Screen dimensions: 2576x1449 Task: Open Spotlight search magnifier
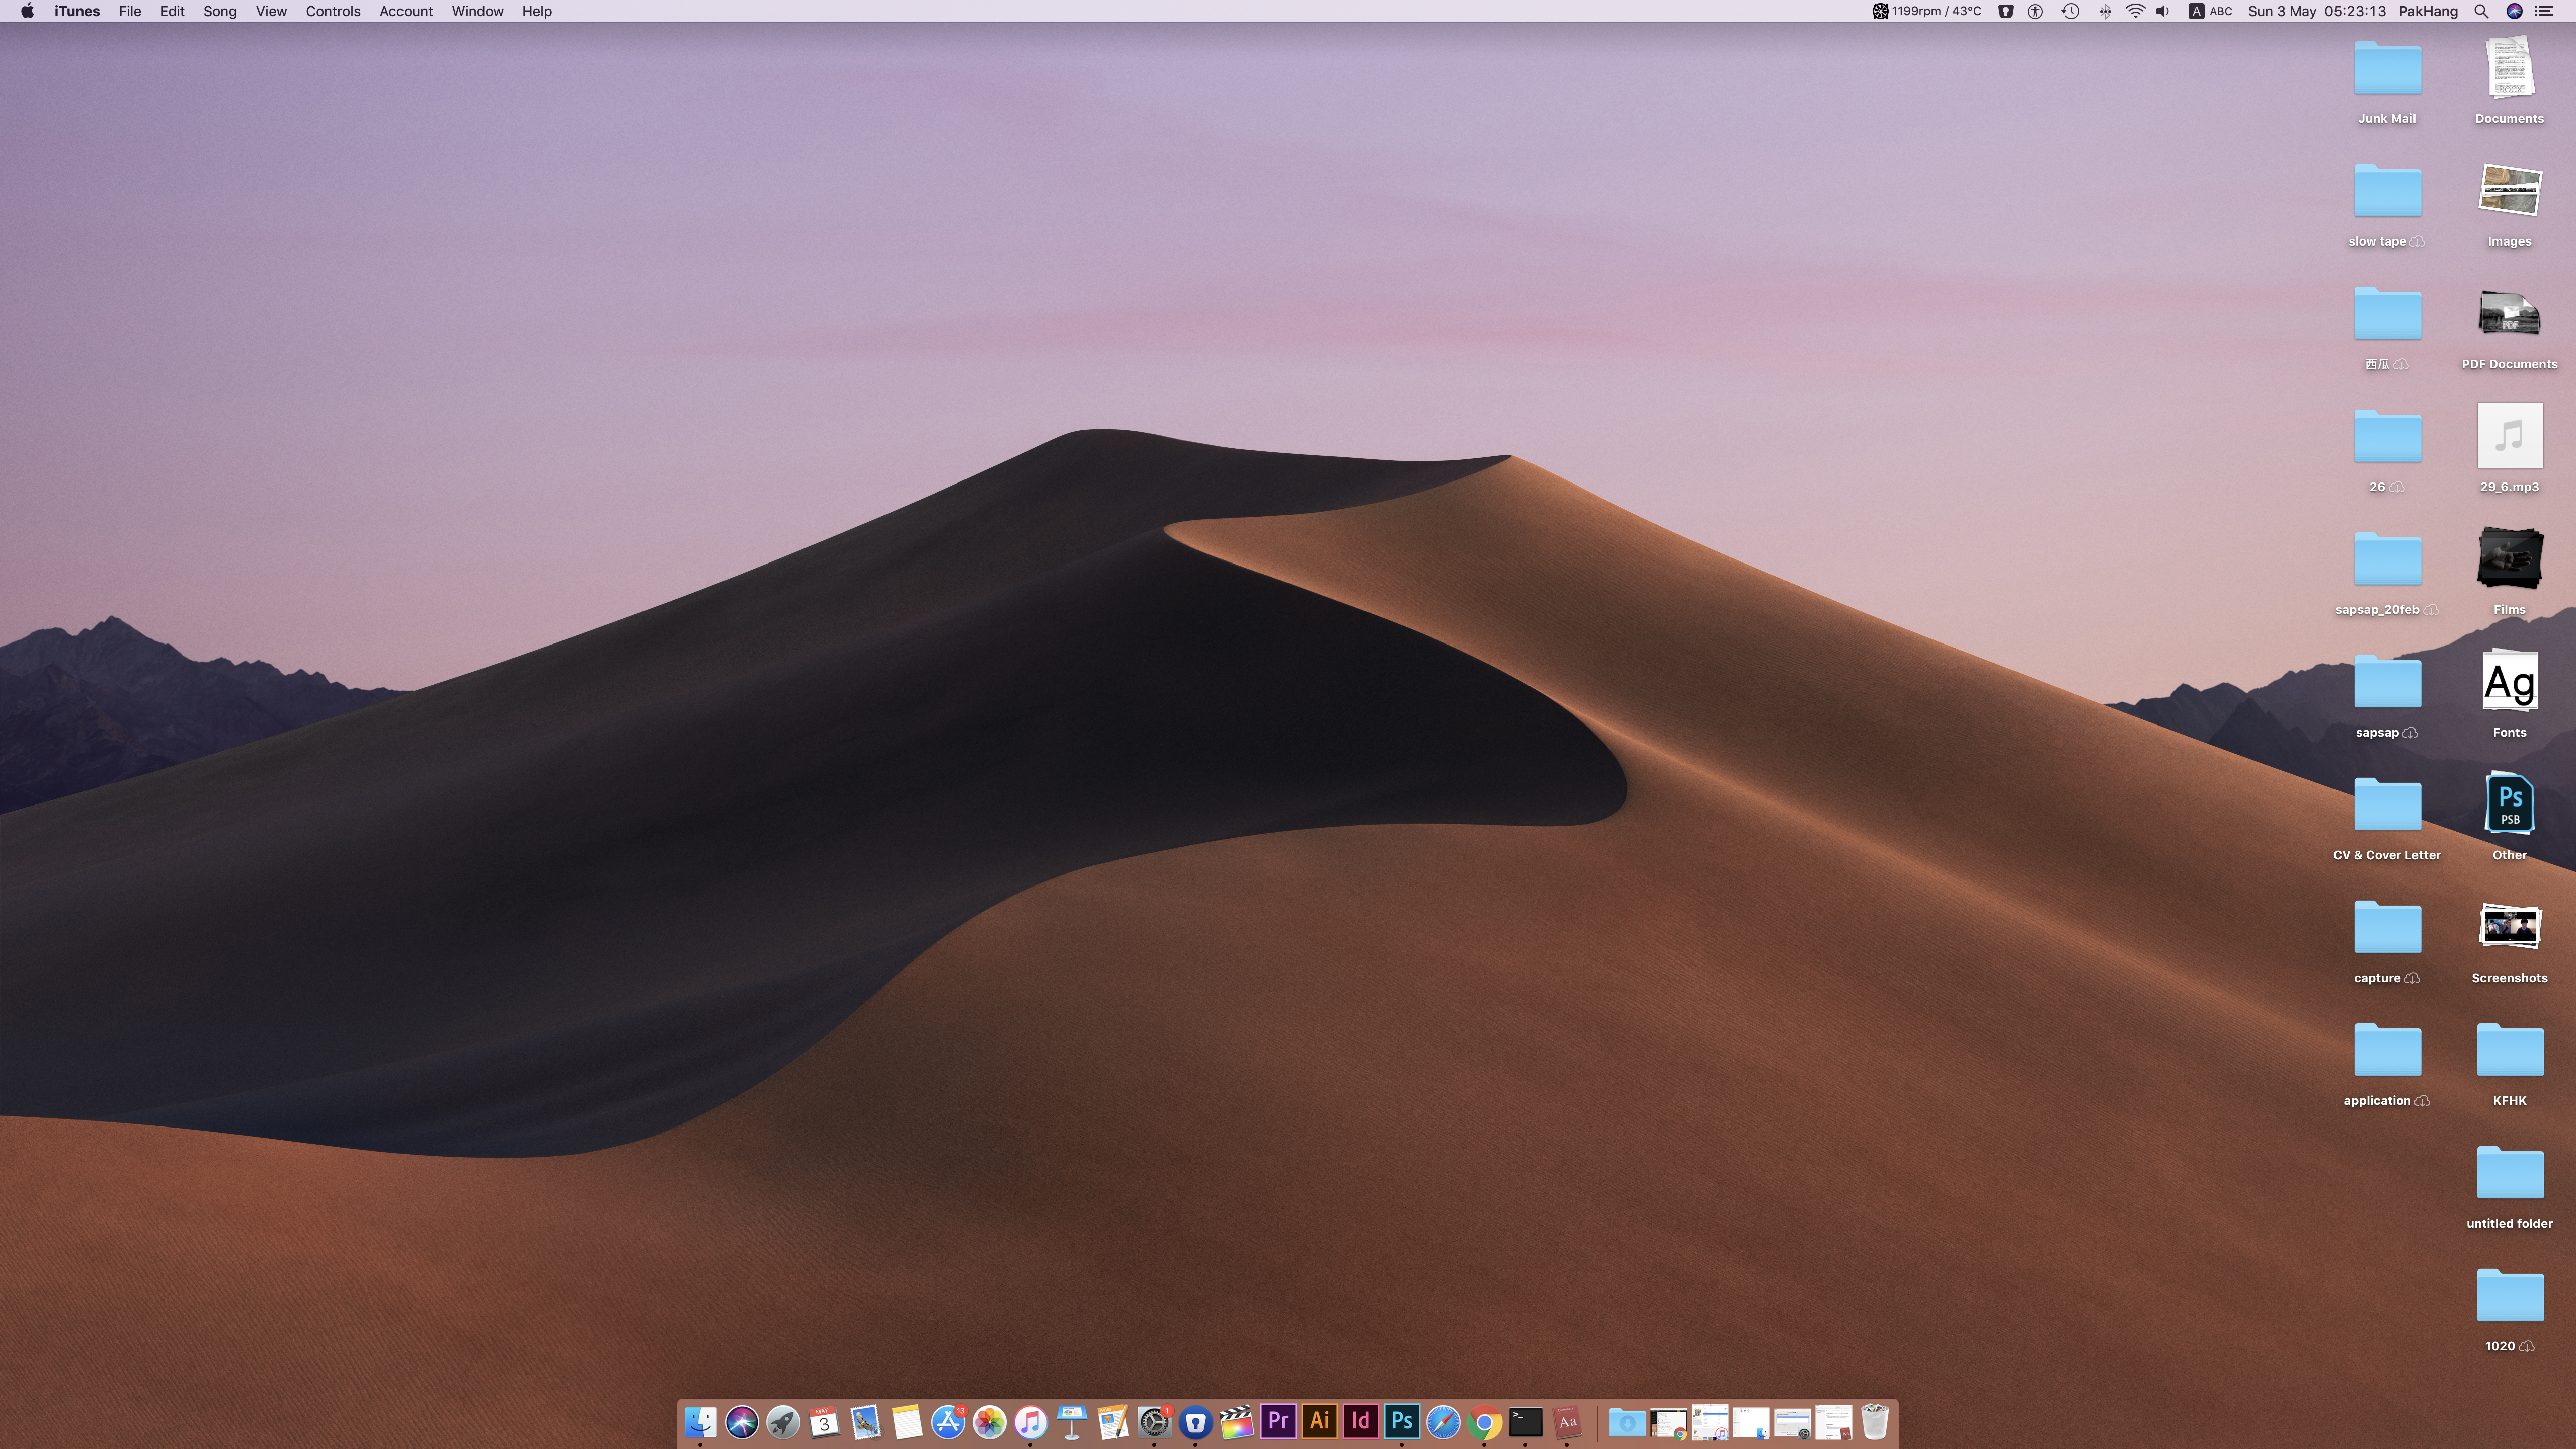(x=2481, y=11)
